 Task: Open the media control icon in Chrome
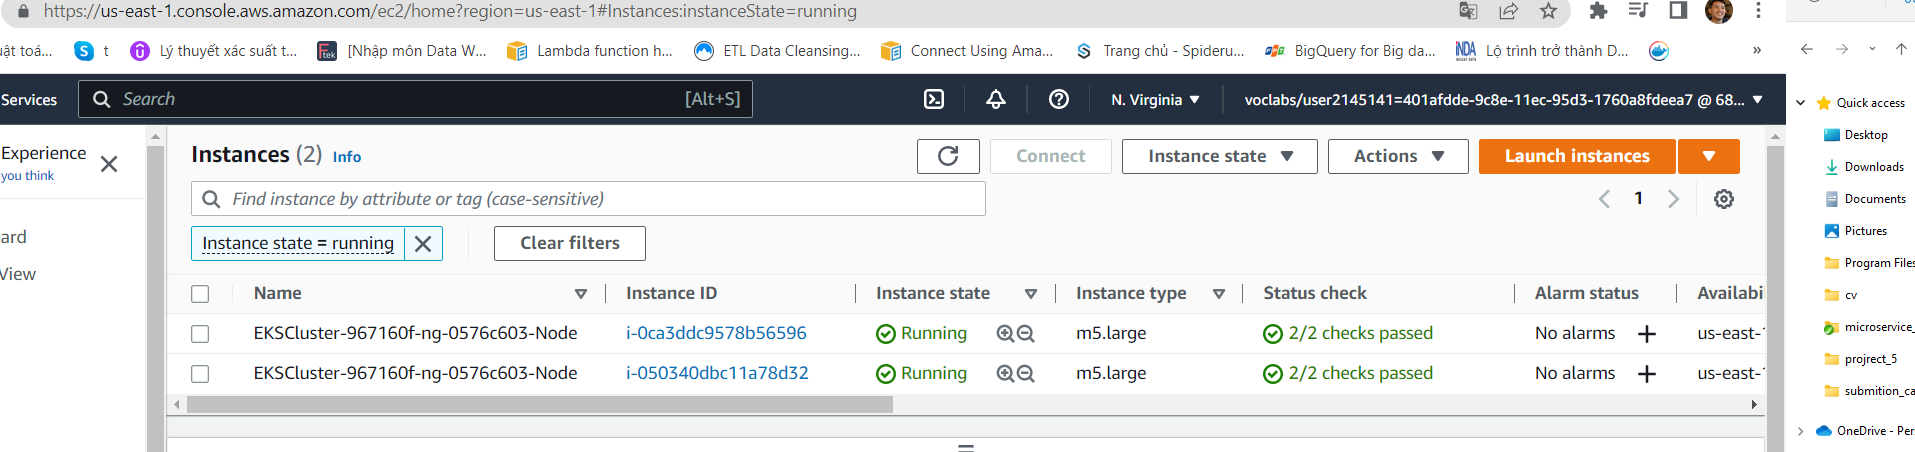tap(1638, 11)
